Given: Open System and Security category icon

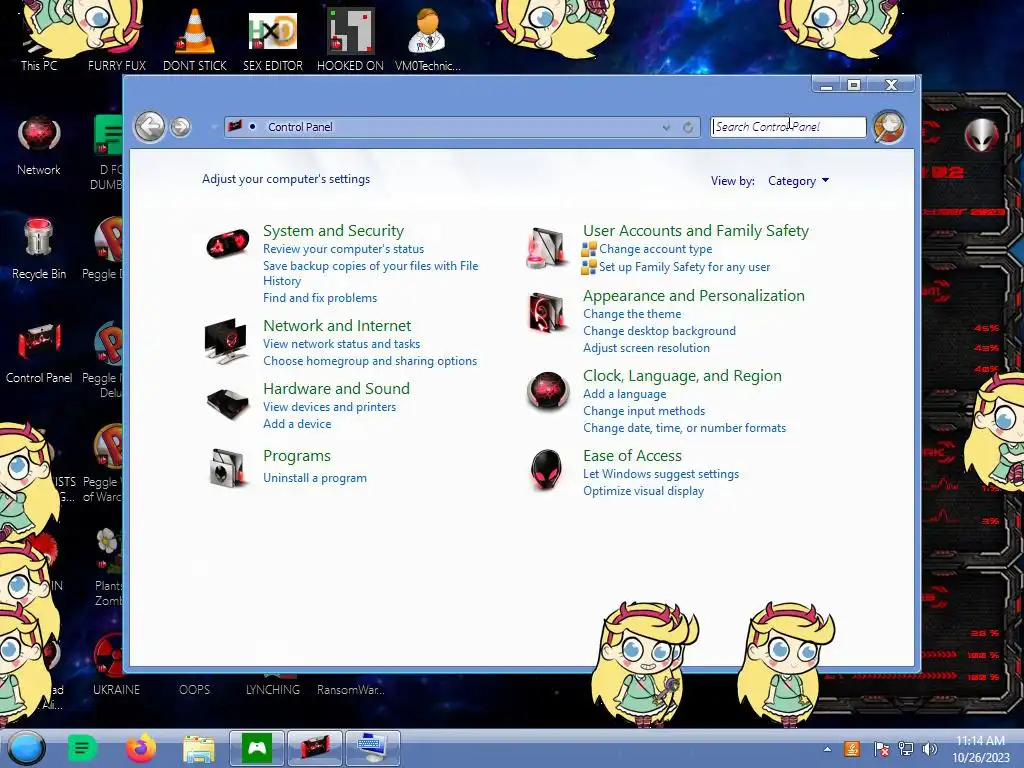Looking at the screenshot, I should click(x=227, y=243).
